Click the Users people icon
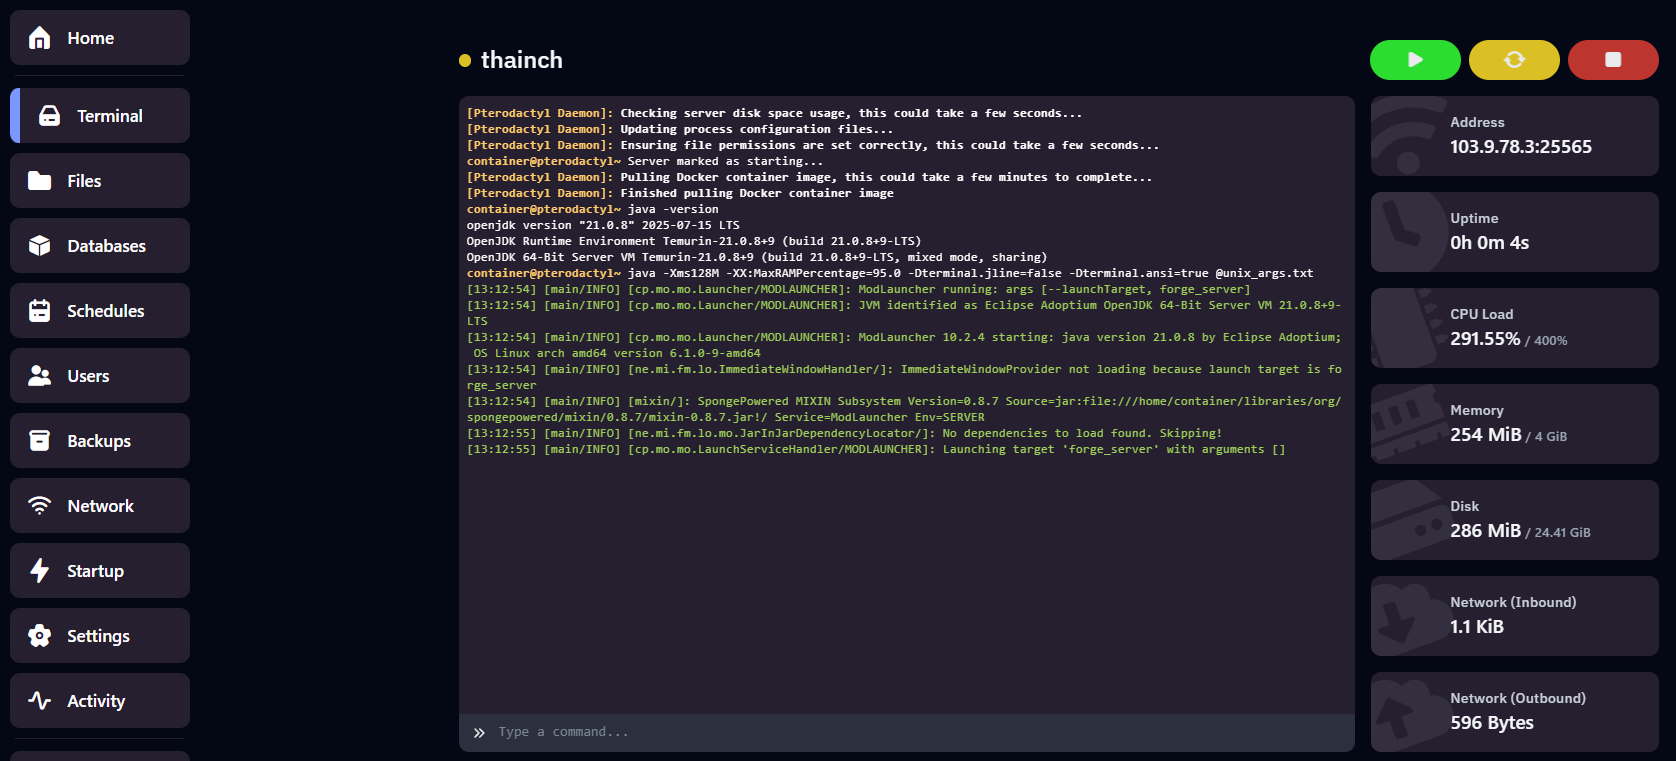The width and height of the screenshot is (1676, 761). (40, 376)
